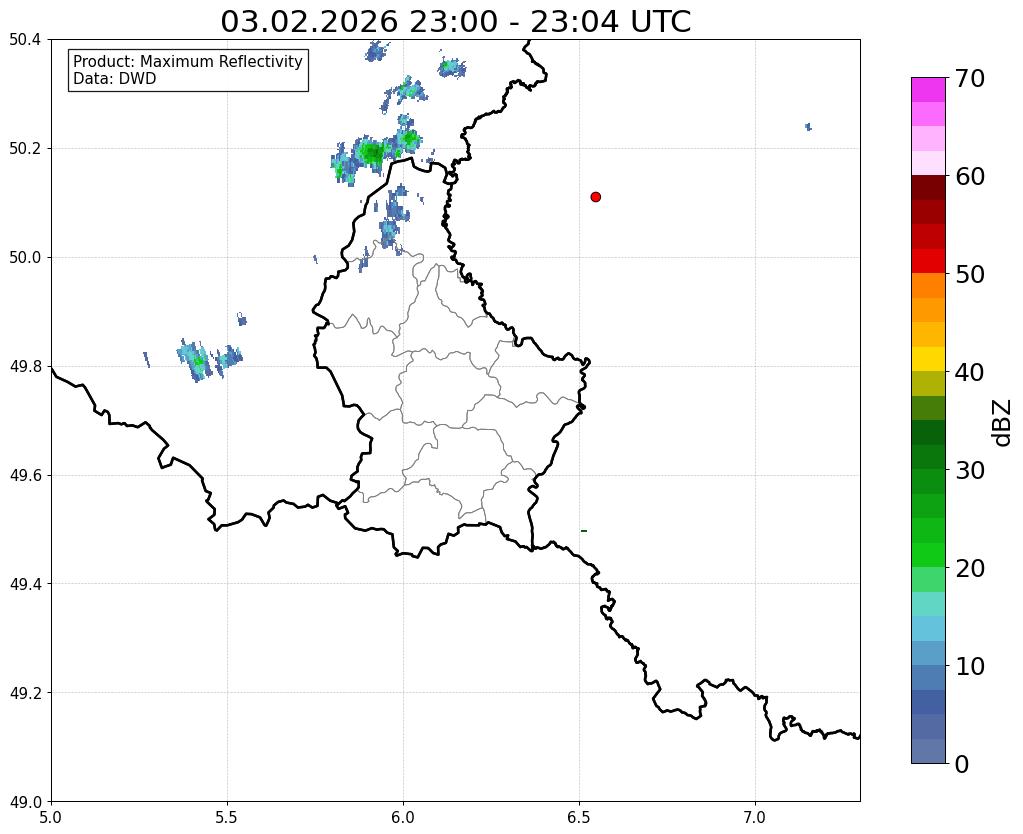Click the latitude tick label '49.2'
The height and width of the screenshot is (834, 1023).
coord(25,693)
